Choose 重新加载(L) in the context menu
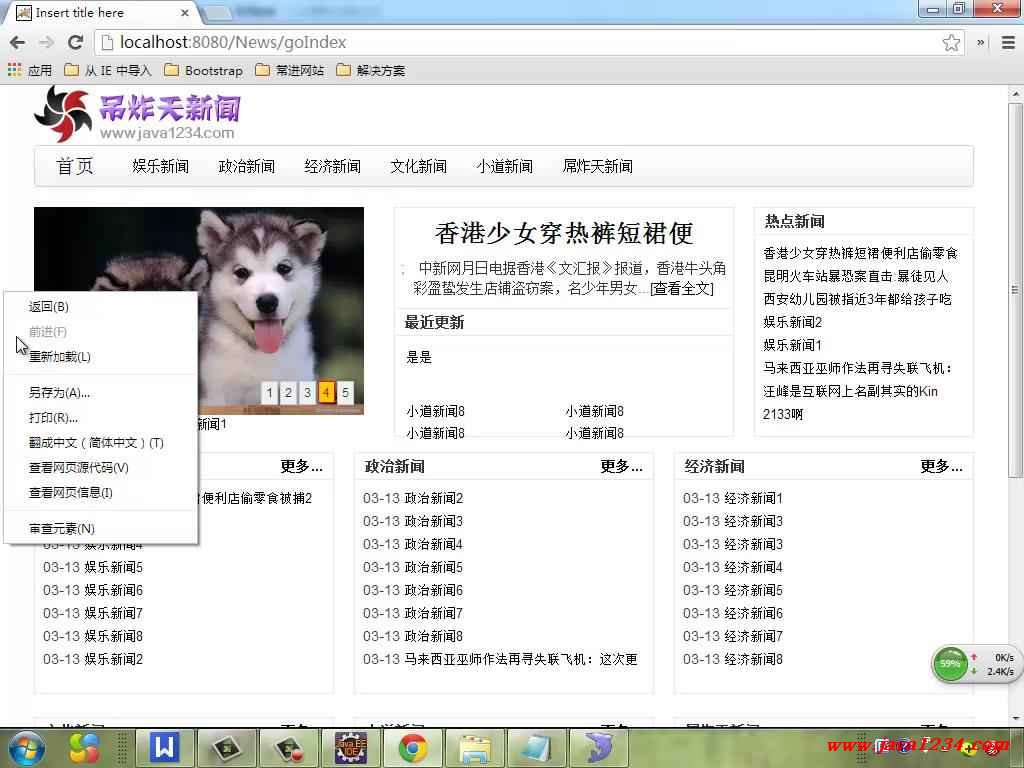Screen dimensions: 1024x768 (101, 357)
